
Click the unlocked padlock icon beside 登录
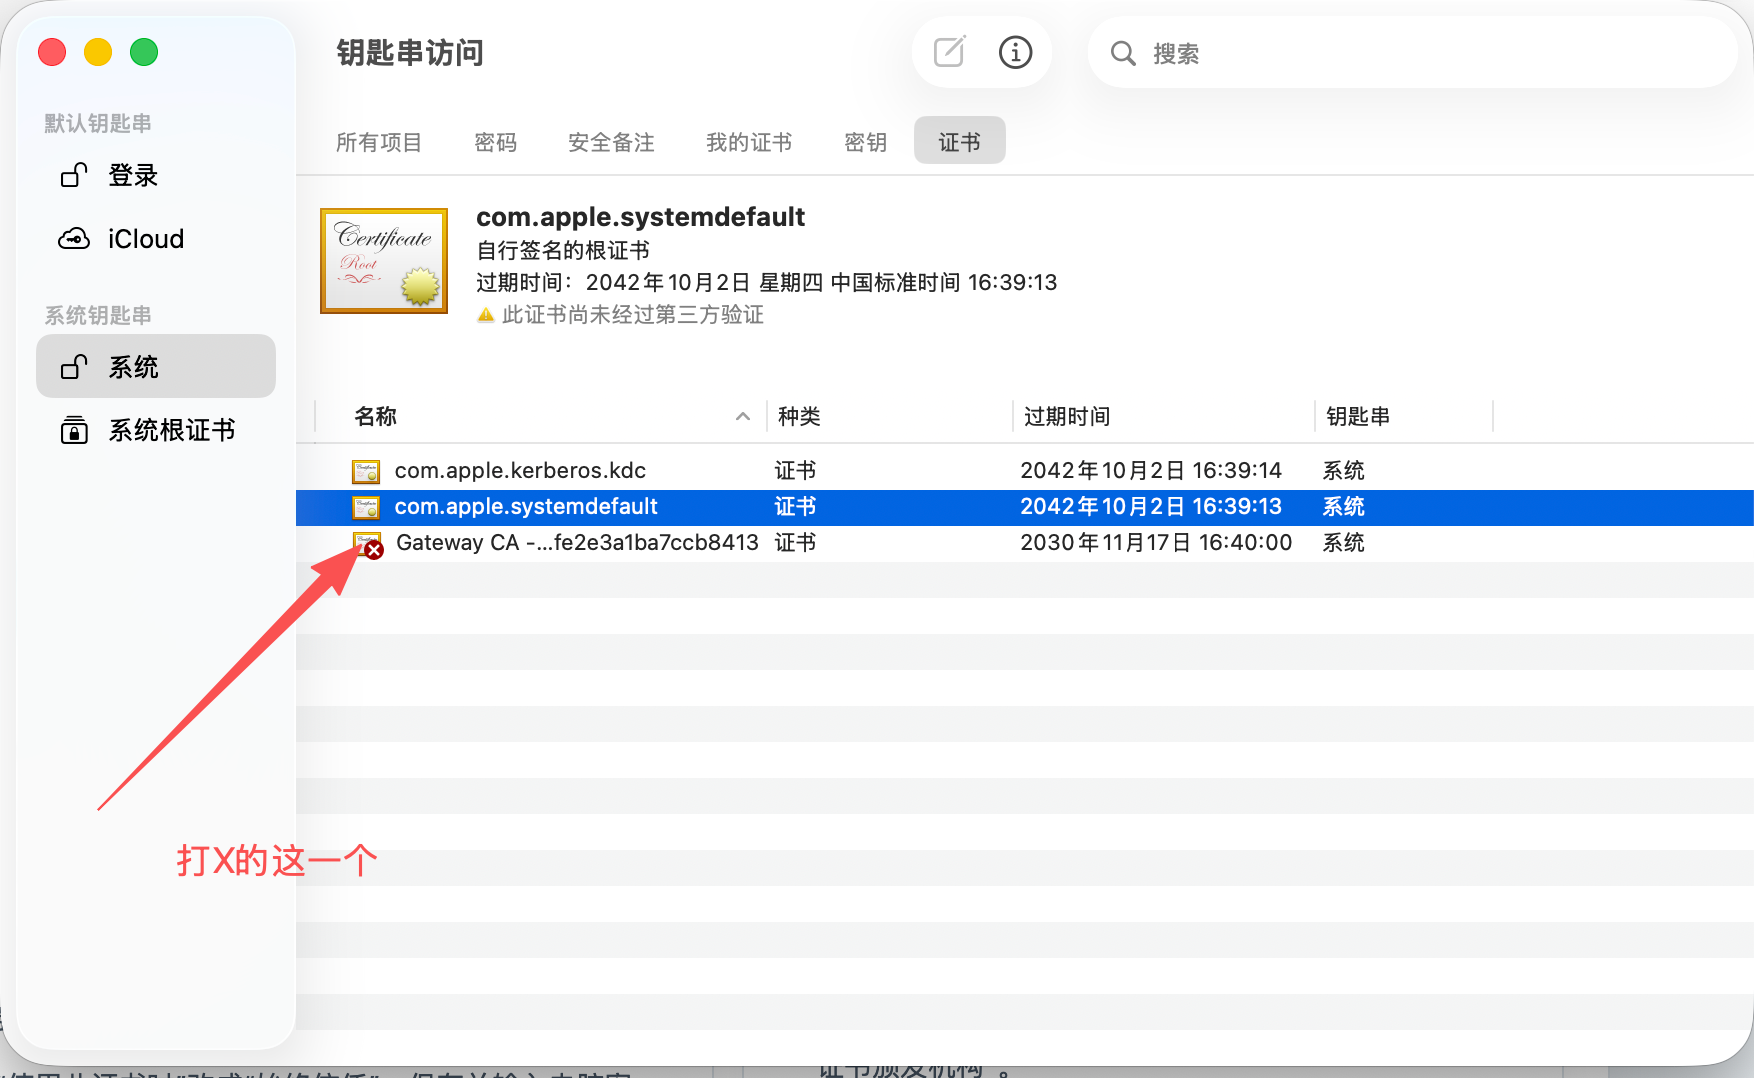(x=74, y=175)
